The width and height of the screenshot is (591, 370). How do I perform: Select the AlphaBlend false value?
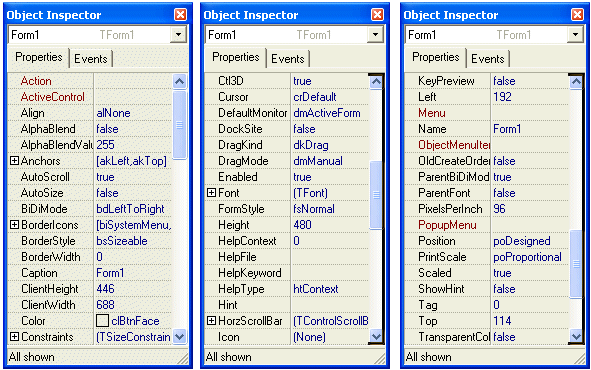(133, 129)
